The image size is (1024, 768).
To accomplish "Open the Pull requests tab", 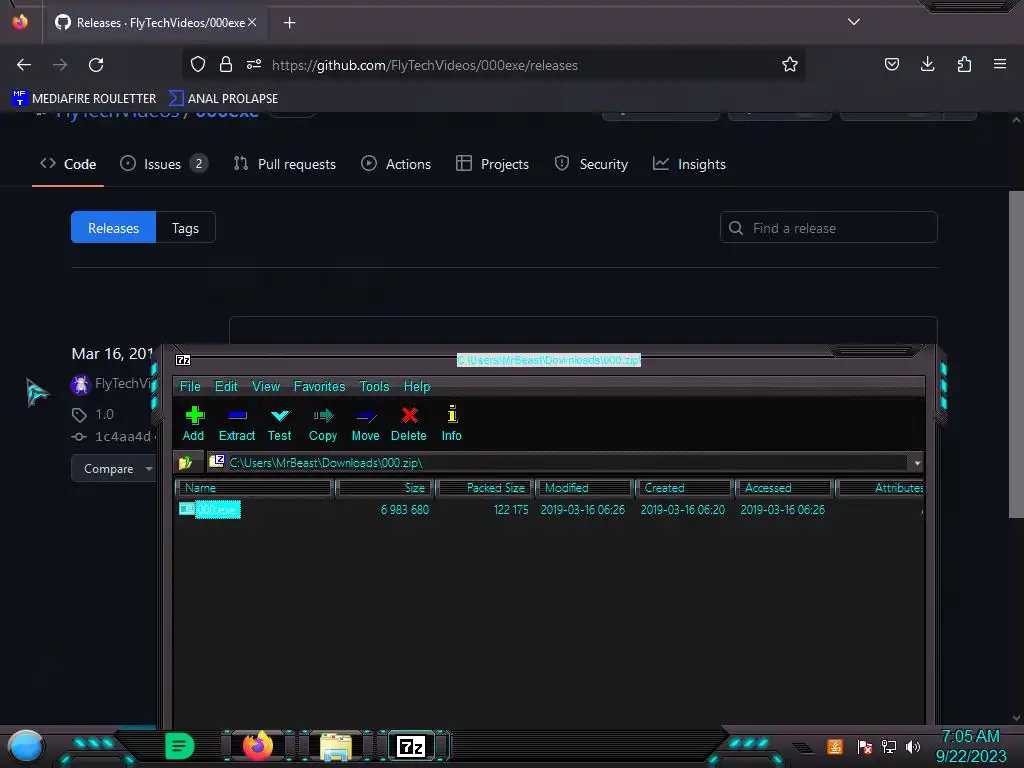I will 285,164.
